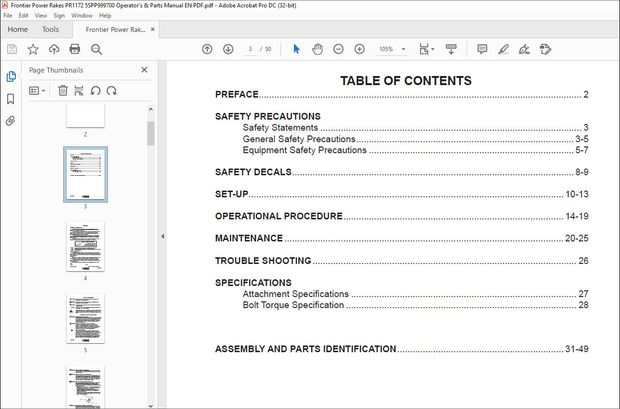Image resolution: width=620 pixels, height=409 pixels.
Task: Switch to the Home tab
Action: tap(17, 29)
